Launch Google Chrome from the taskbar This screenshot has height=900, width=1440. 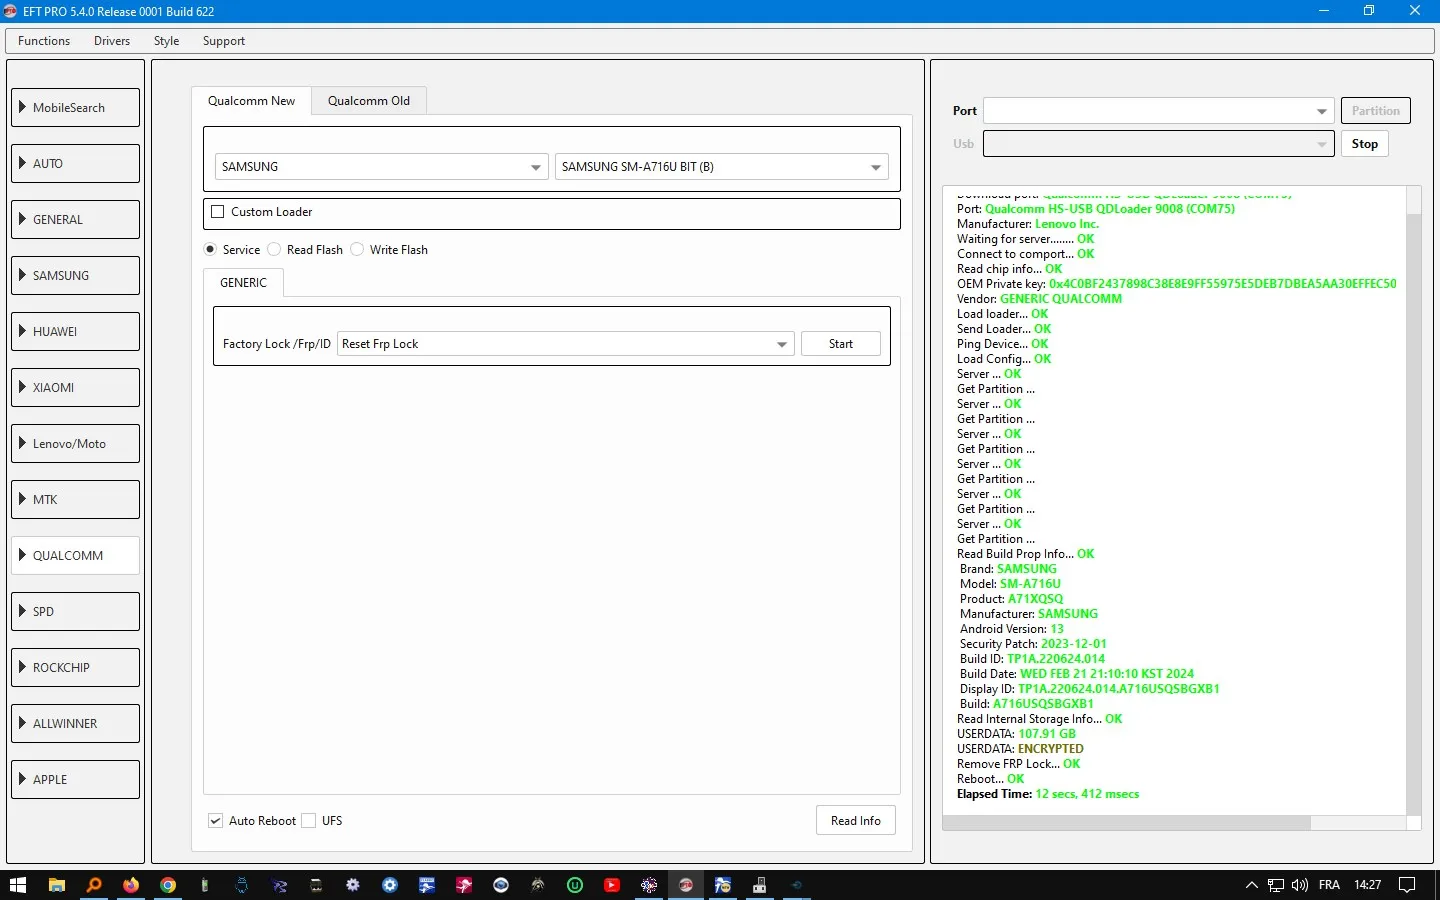coord(168,885)
